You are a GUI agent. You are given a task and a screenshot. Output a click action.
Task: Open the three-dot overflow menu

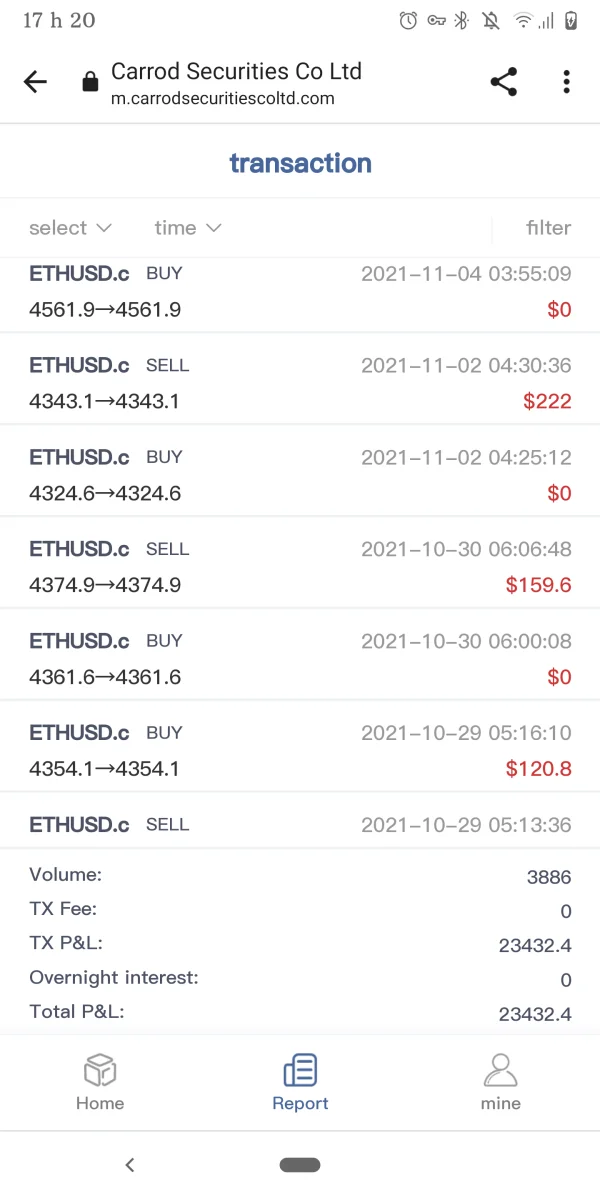tap(566, 83)
